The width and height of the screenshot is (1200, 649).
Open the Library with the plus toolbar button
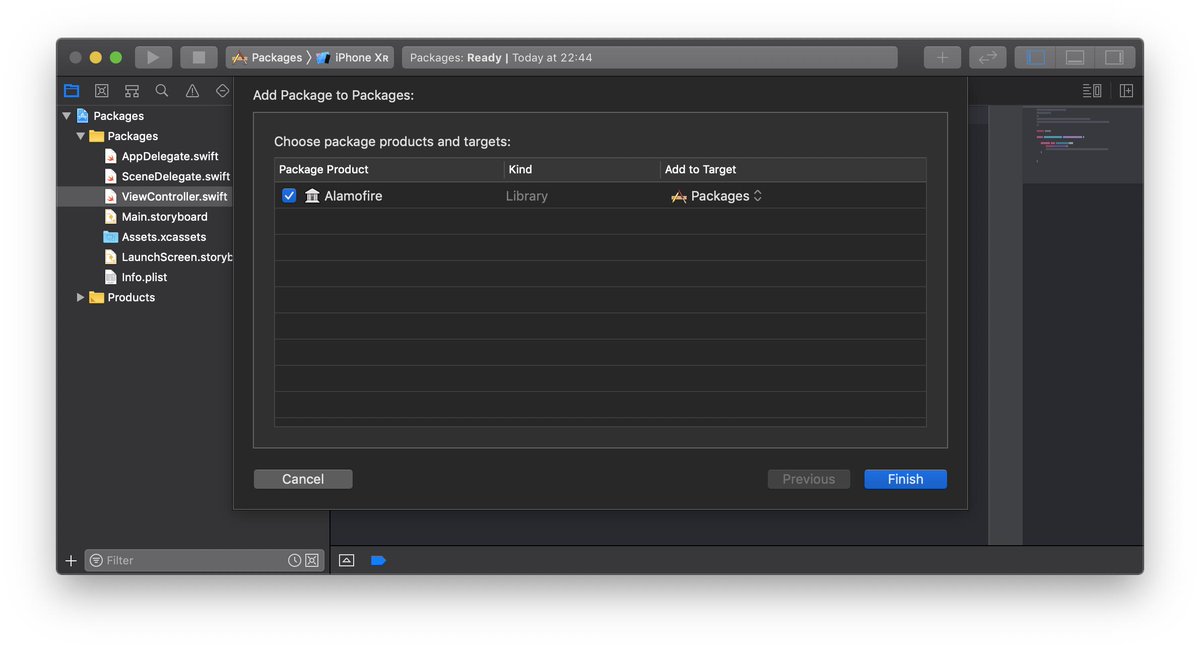click(942, 58)
